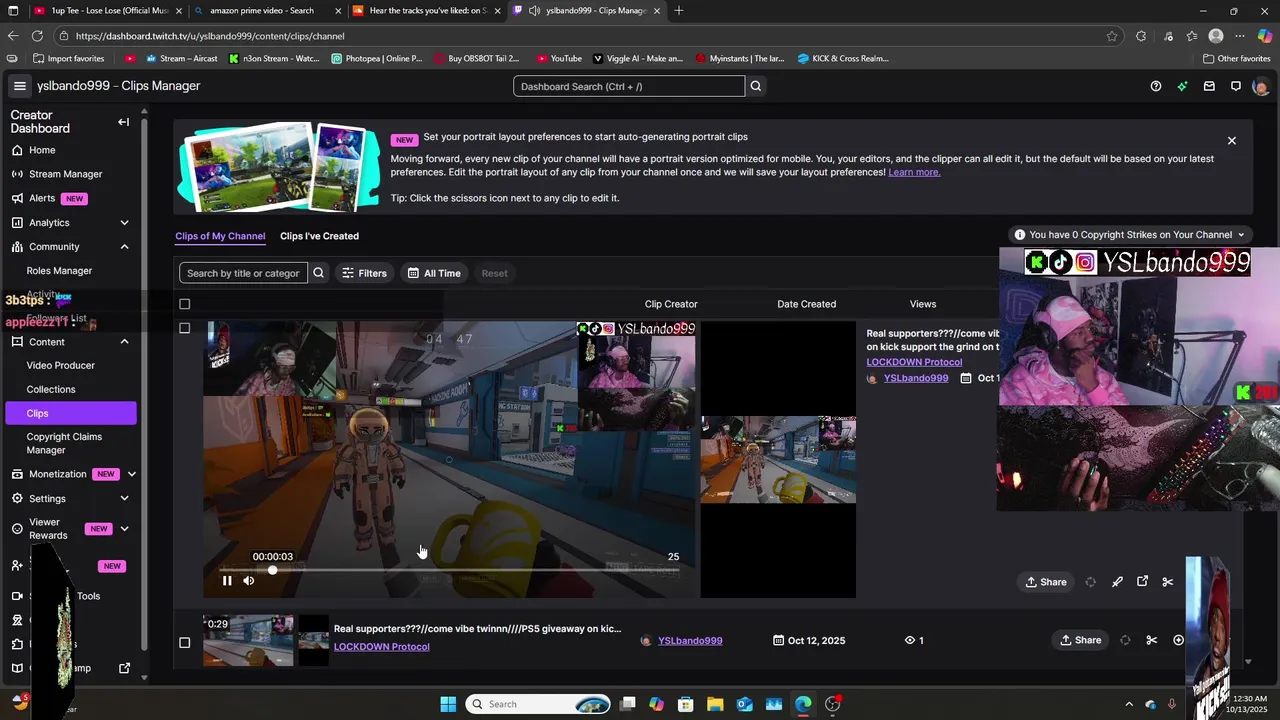The image size is (1280, 720).
Task: Click the clip playback progress scrubber
Action: (273, 570)
